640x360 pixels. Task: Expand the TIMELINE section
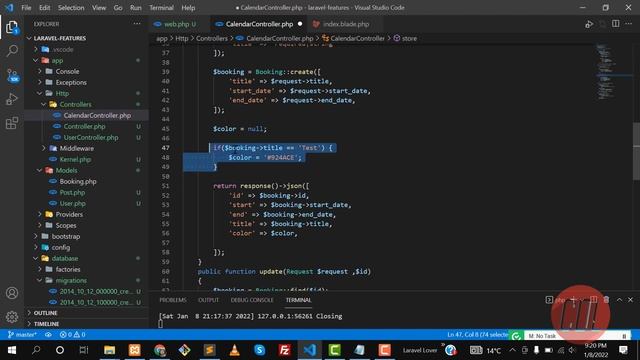46,324
